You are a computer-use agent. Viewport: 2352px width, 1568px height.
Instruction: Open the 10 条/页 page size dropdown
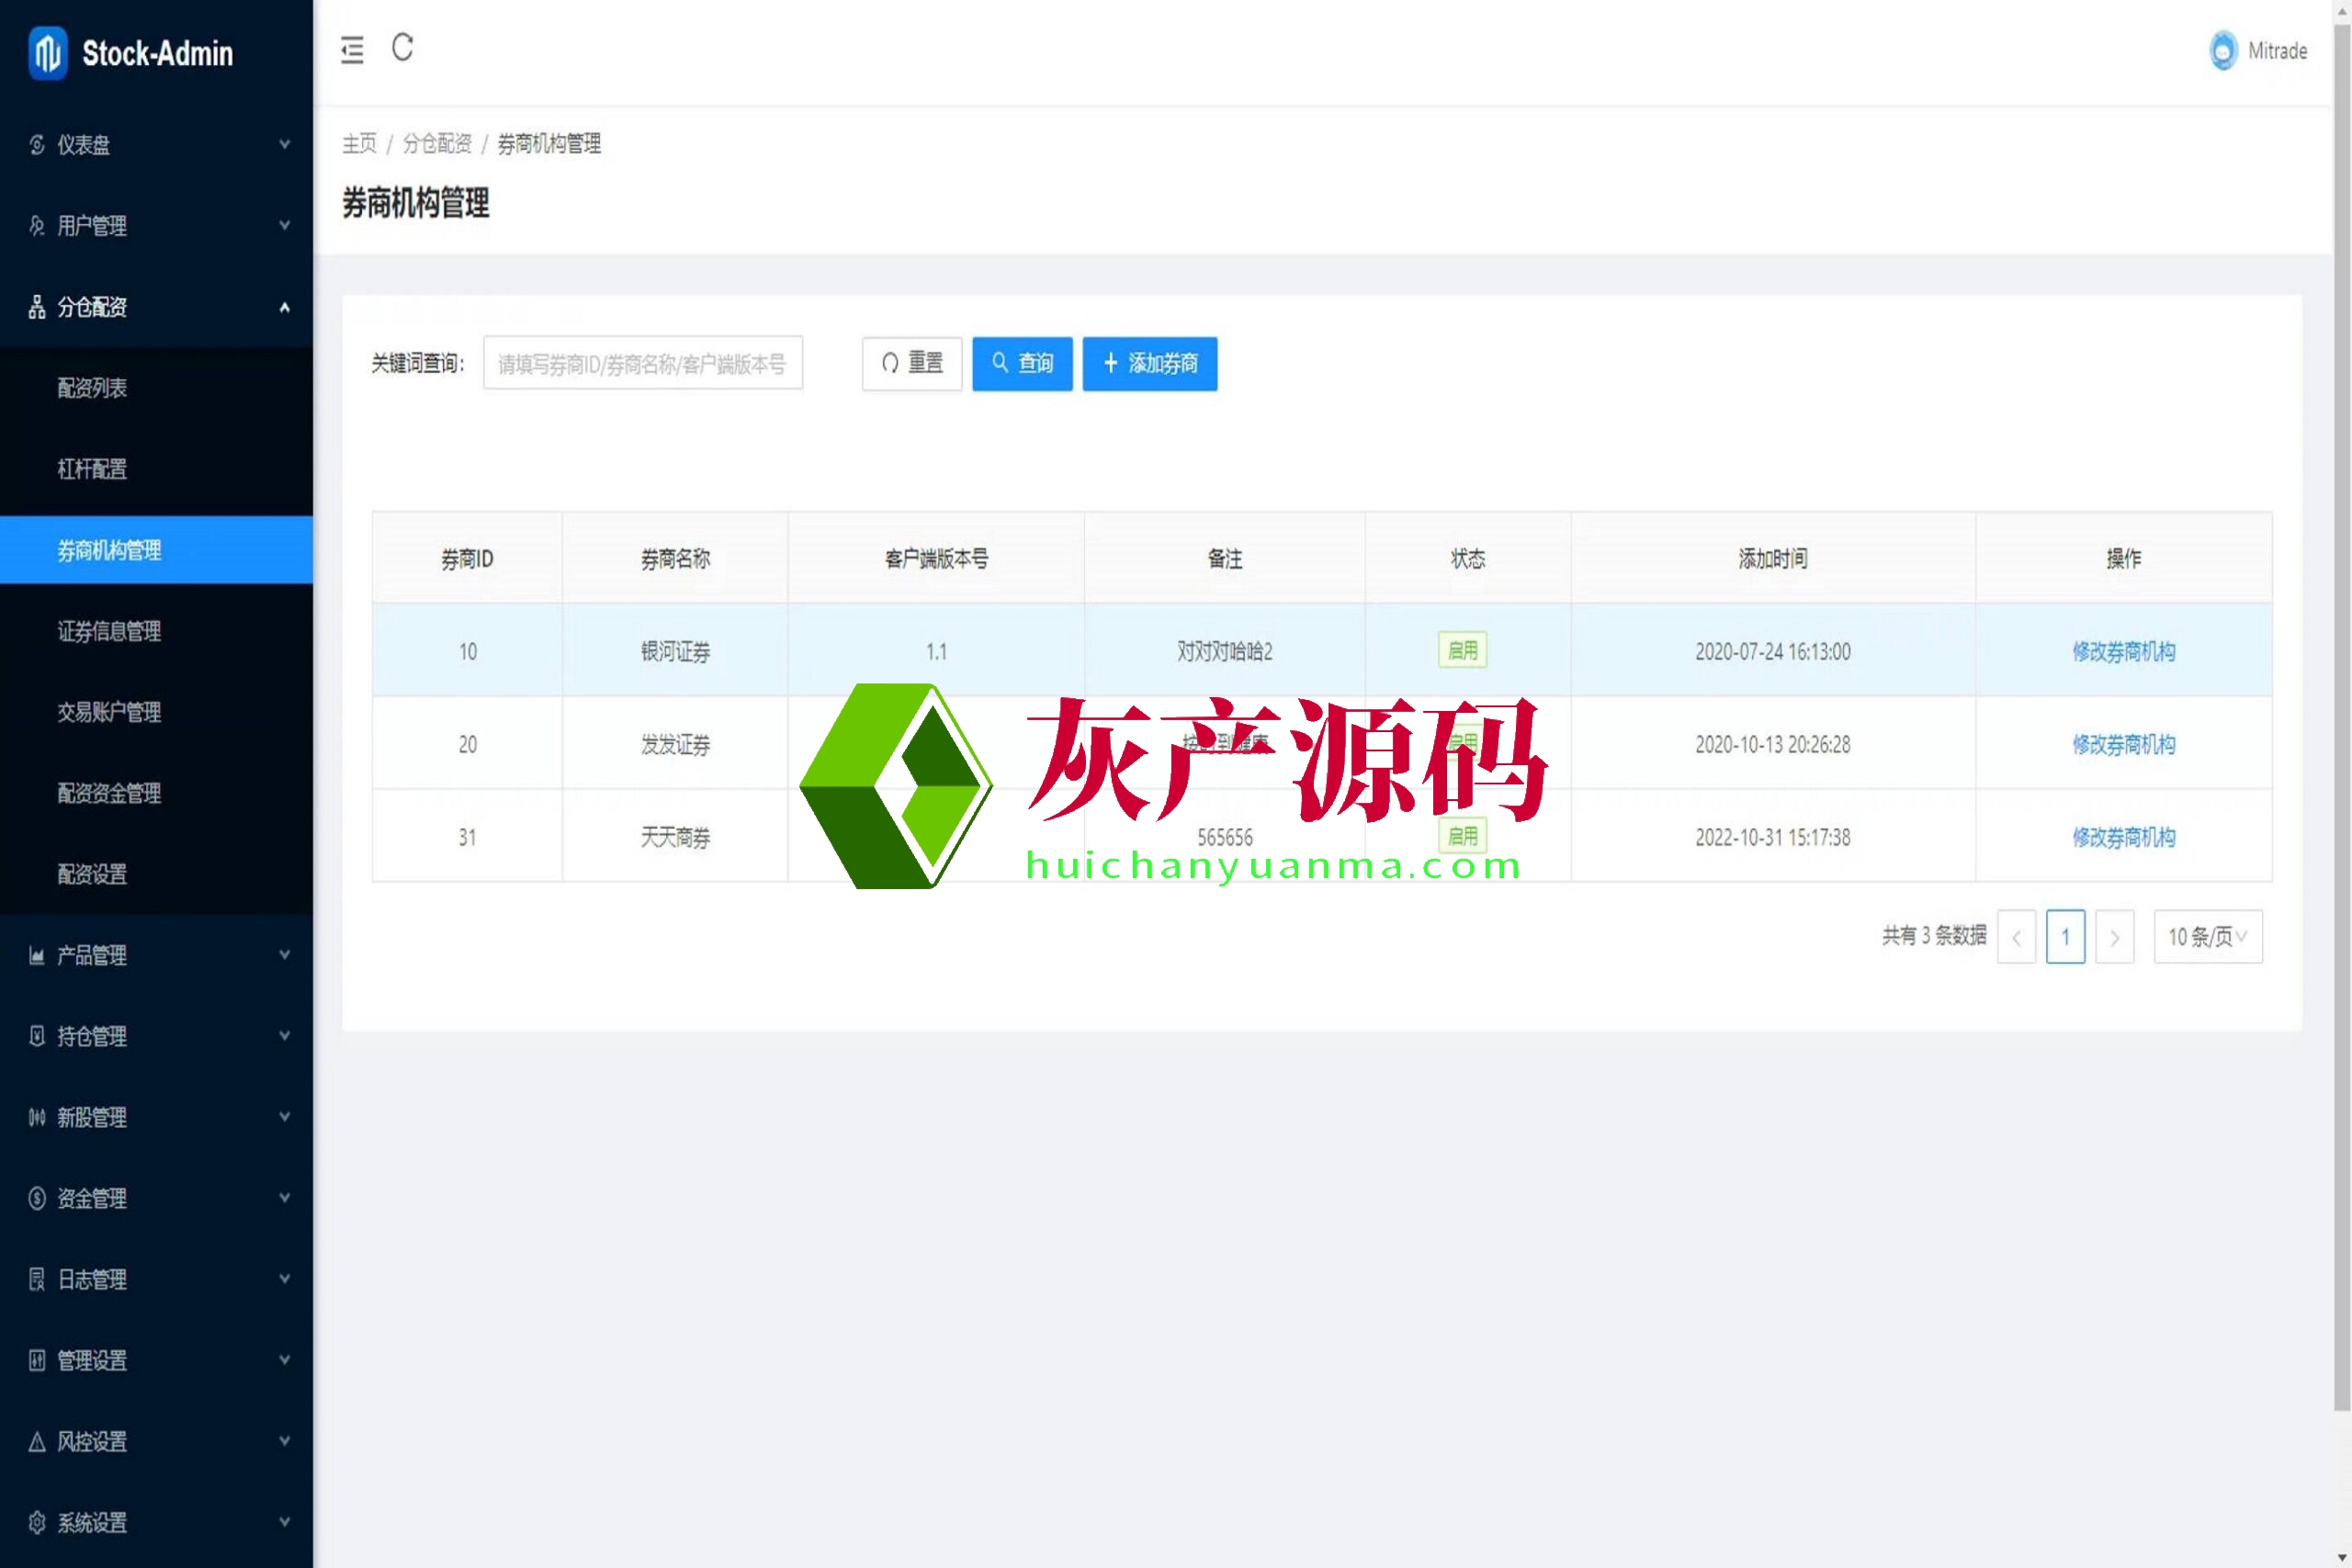point(2207,937)
